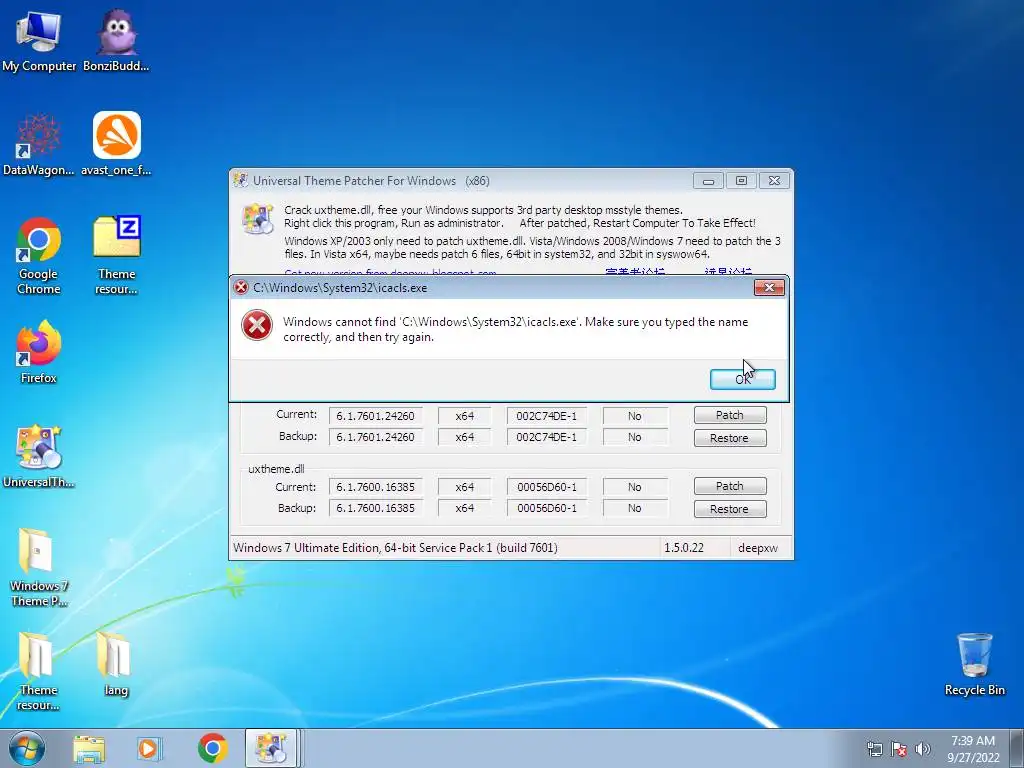1024x768 pixels.
Task: Click the Universal Theme Patcher taskbar button
Action: (271, 748)
